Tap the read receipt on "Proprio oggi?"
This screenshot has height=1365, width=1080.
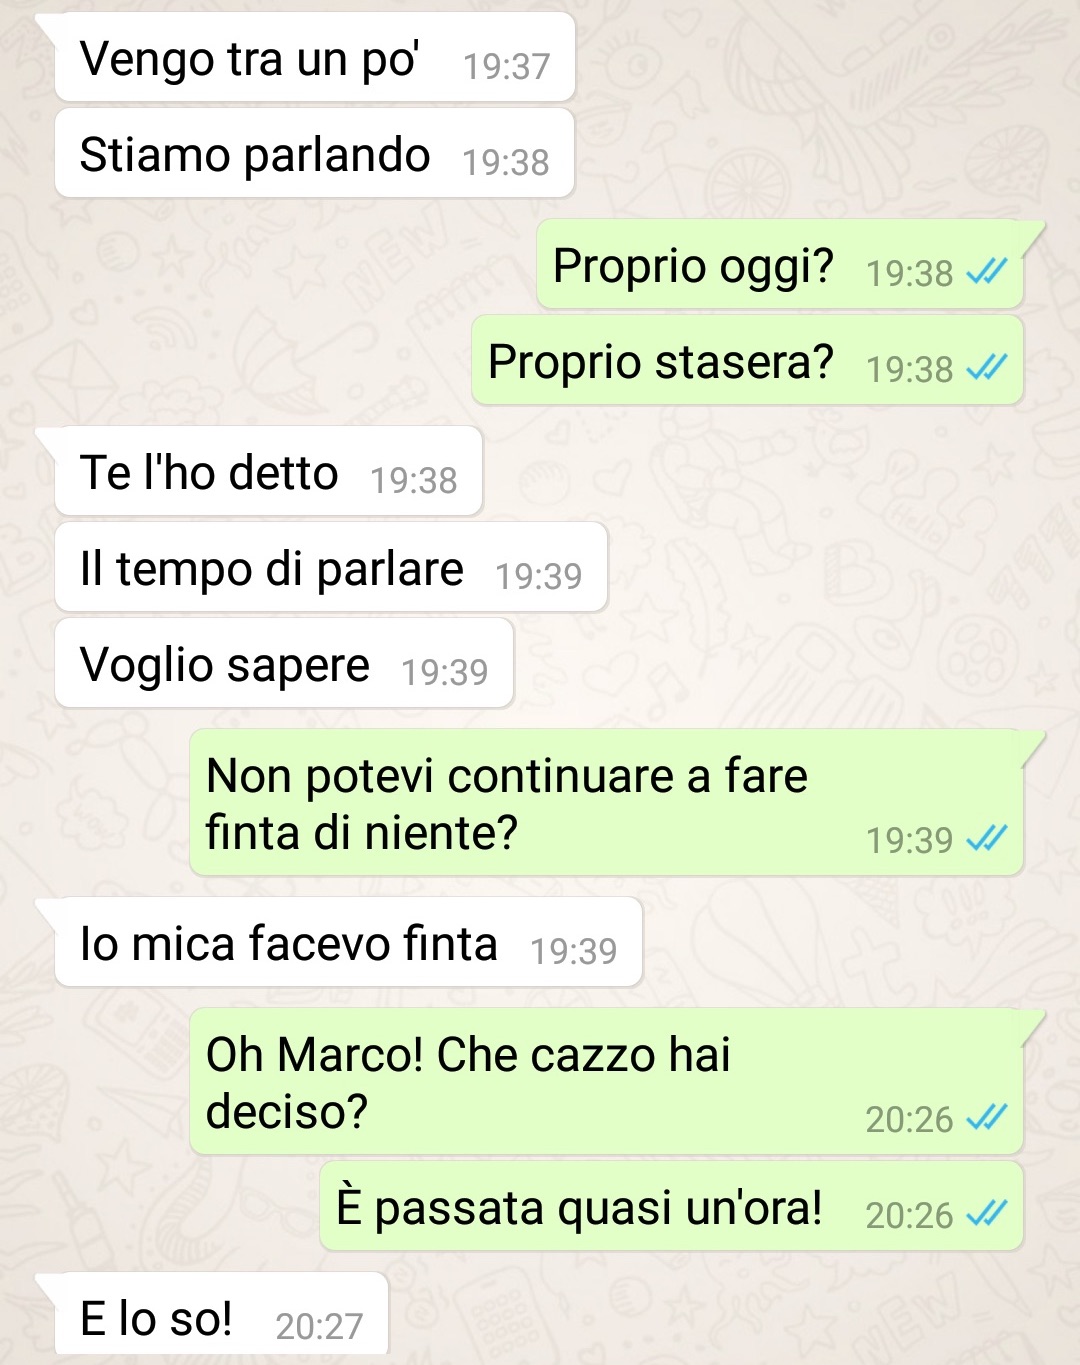[986, 271]
